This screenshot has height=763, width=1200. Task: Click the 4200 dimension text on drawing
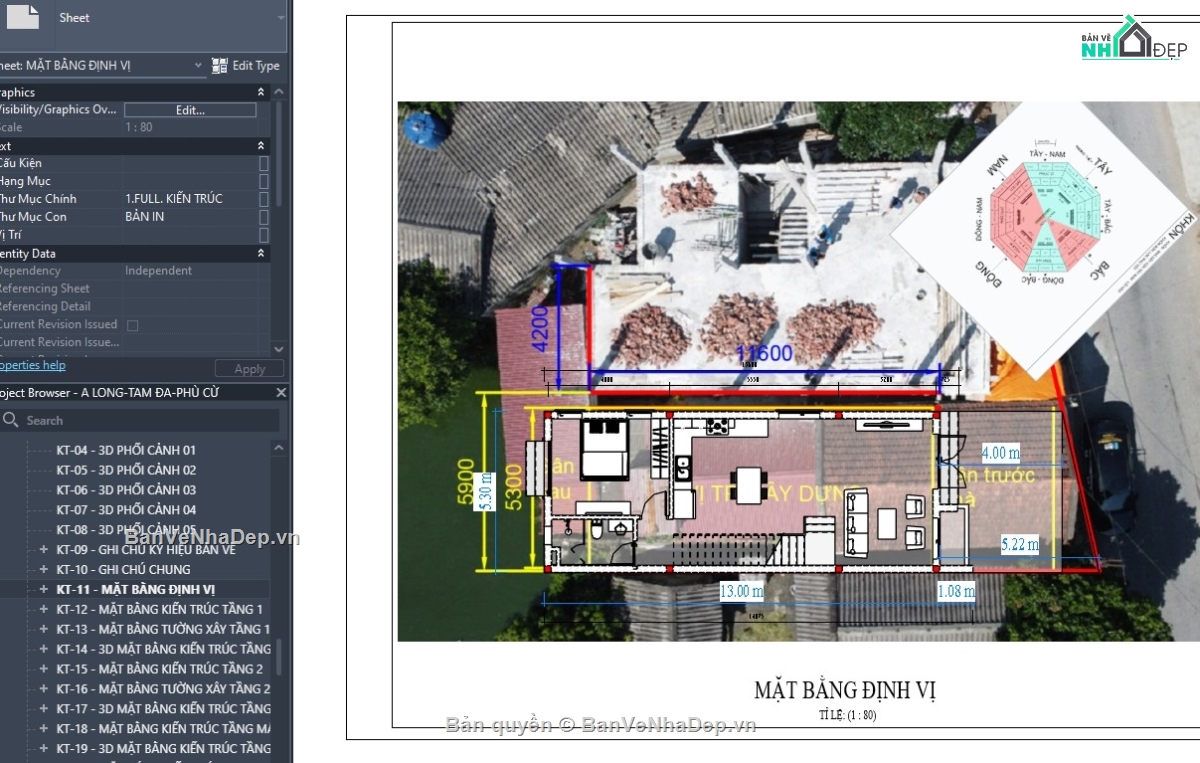pos(538,327)
